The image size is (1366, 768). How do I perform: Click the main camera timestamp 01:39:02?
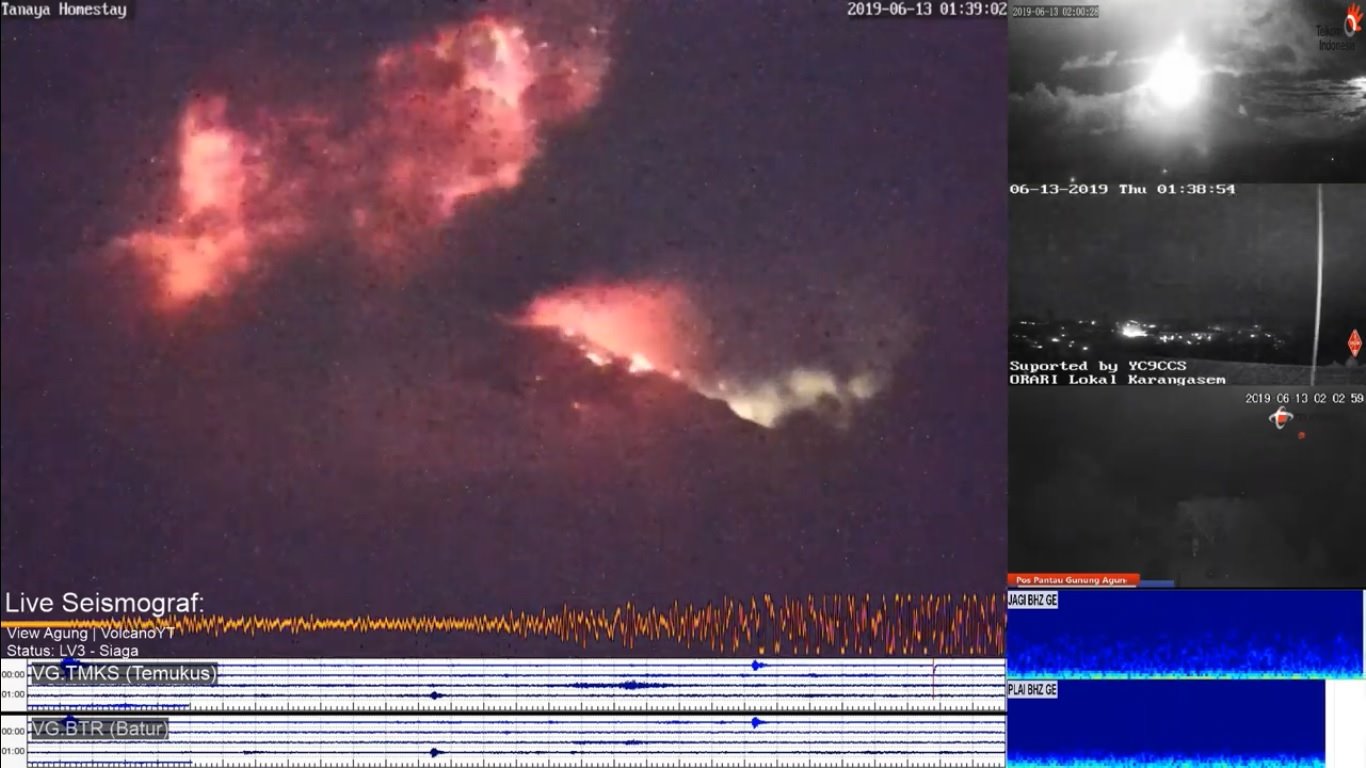(926, 9)
